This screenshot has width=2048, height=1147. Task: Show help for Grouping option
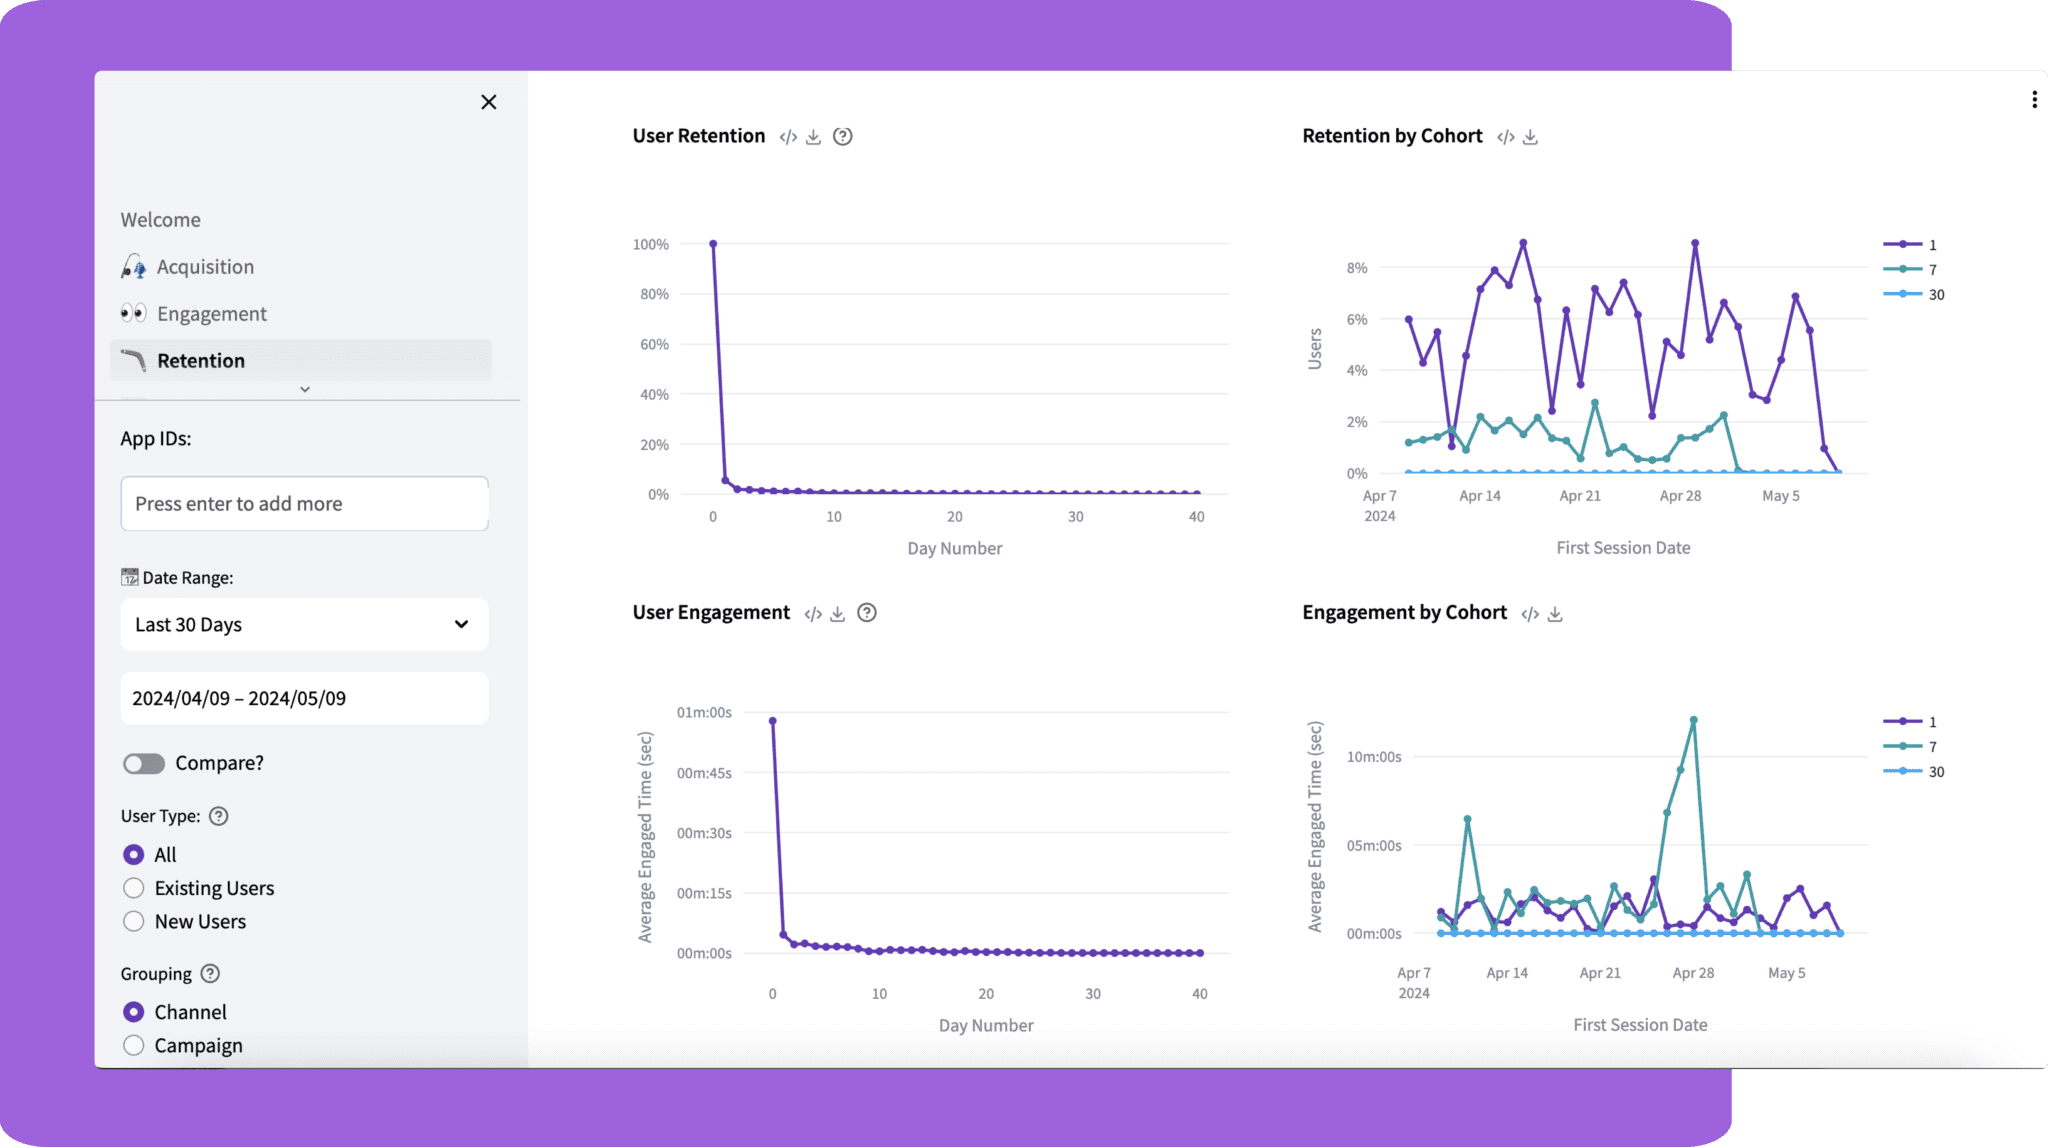click(210, 974)
